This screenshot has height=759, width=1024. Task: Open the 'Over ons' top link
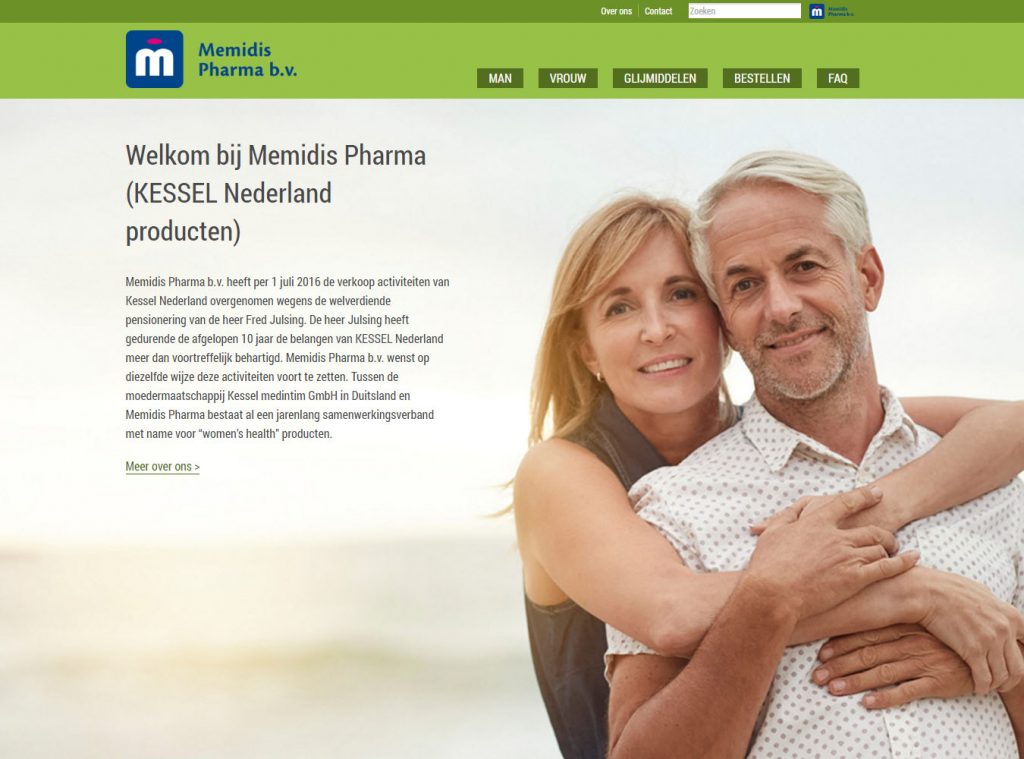coord(616,11)
